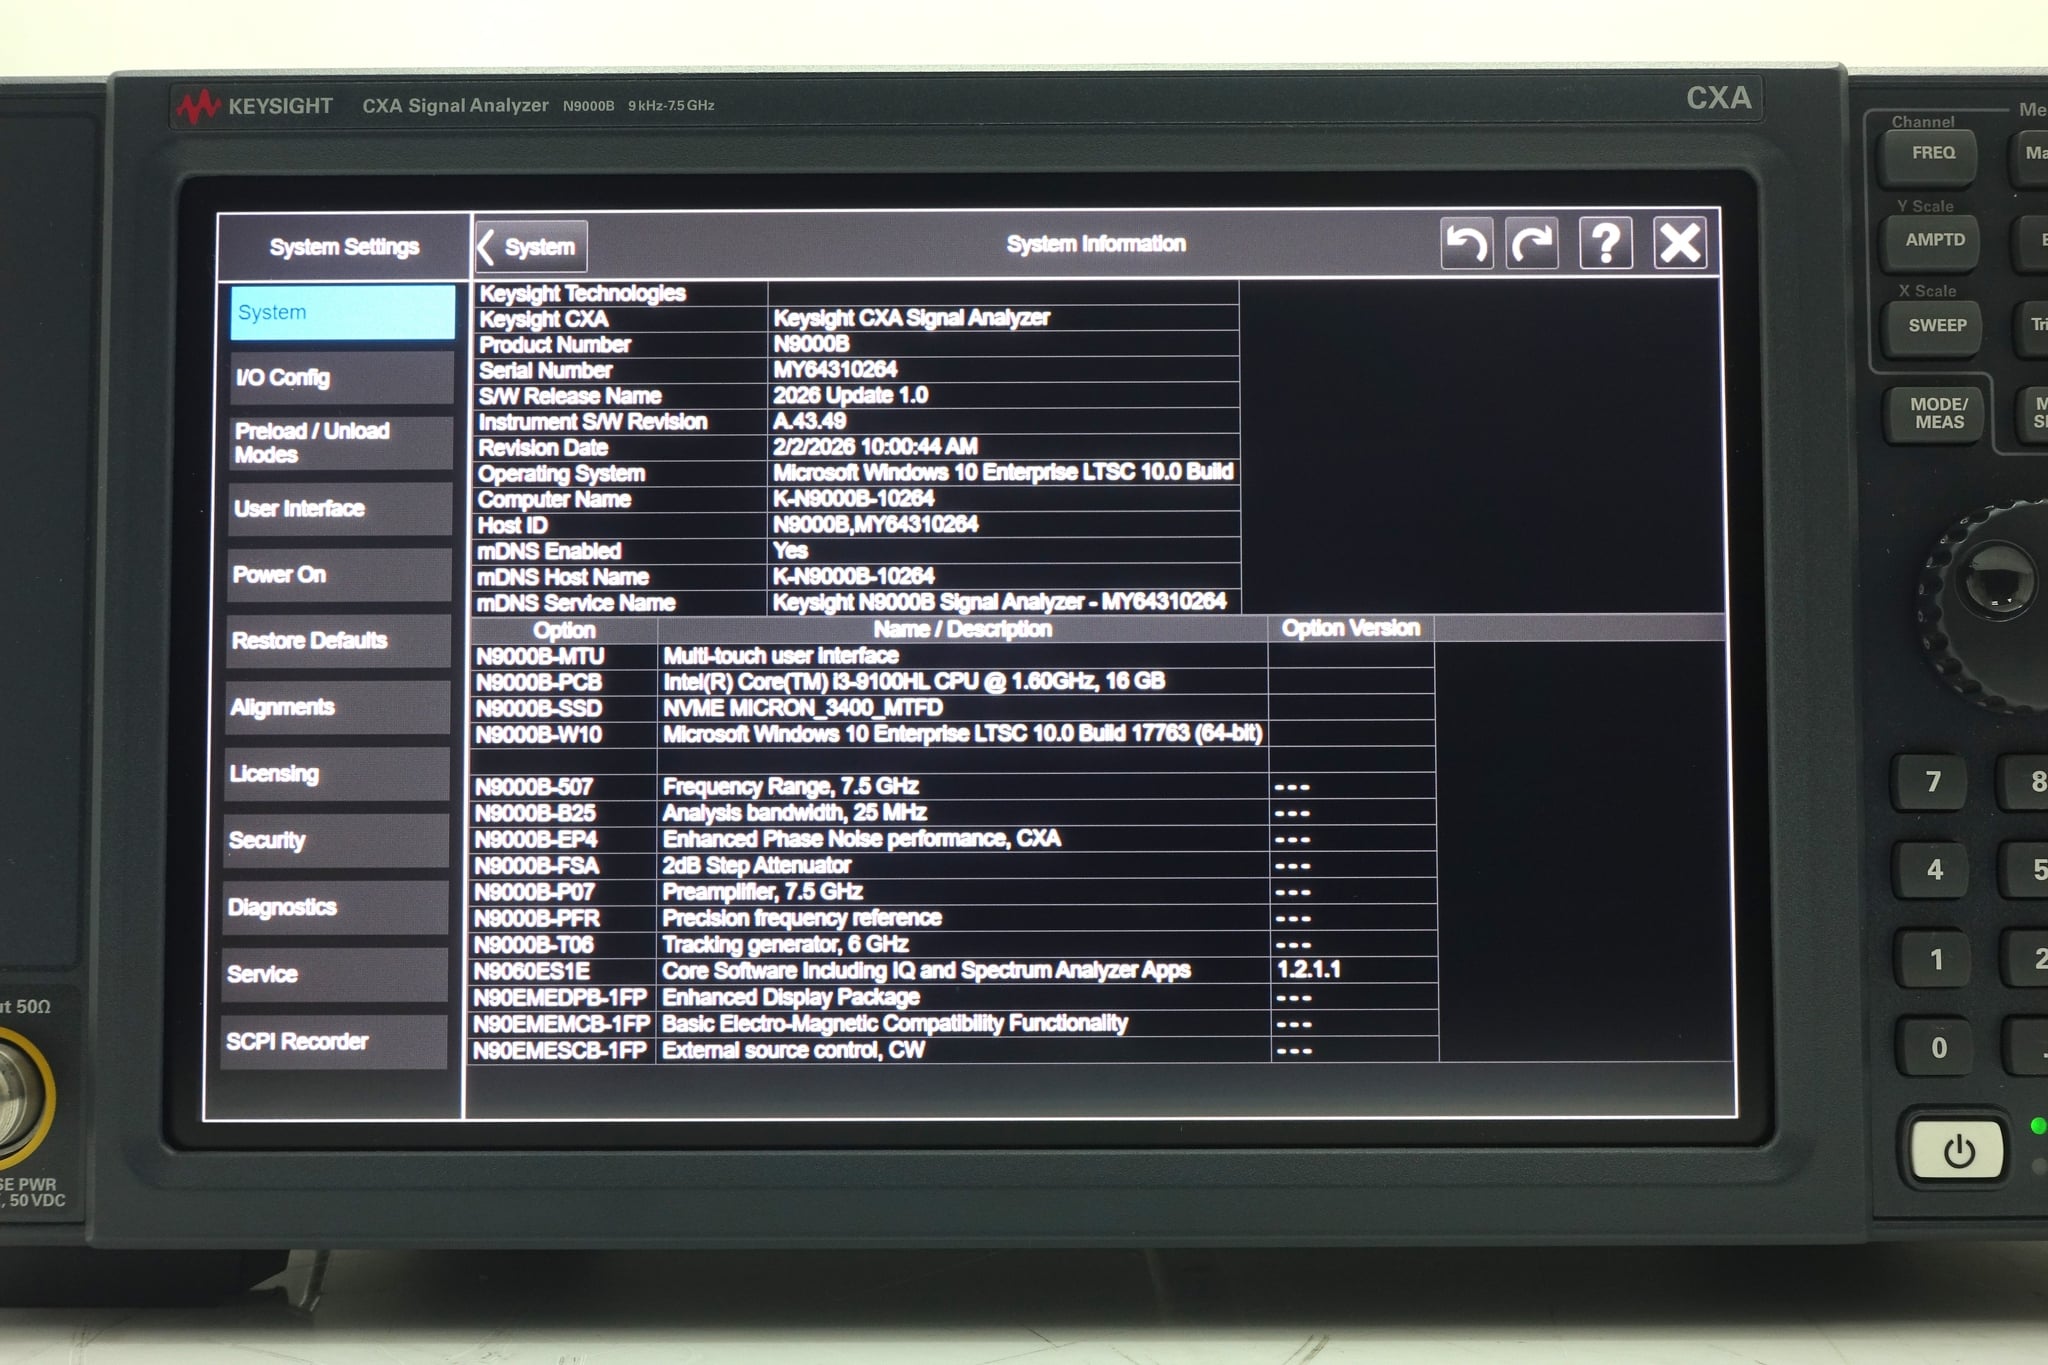Open help with the question mark icon
This screenshot has height=1365, width=2048.
[1606, 243]
